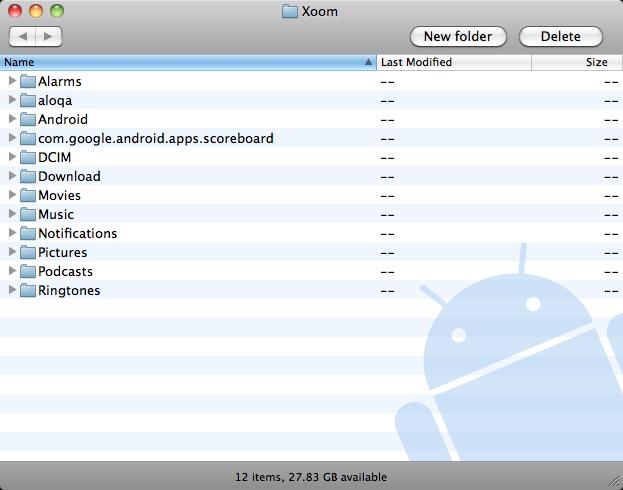Image resolution: width=623 pixels, height=490 pixels.
Task: Click the com.google.android.apps.scoreboard folder icon
Action: [x=28, y=138]
